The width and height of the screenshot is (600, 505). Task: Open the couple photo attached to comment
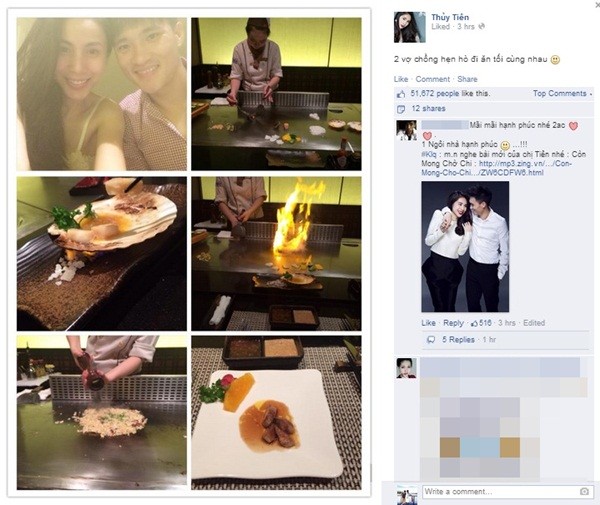(x=465, y=247)
